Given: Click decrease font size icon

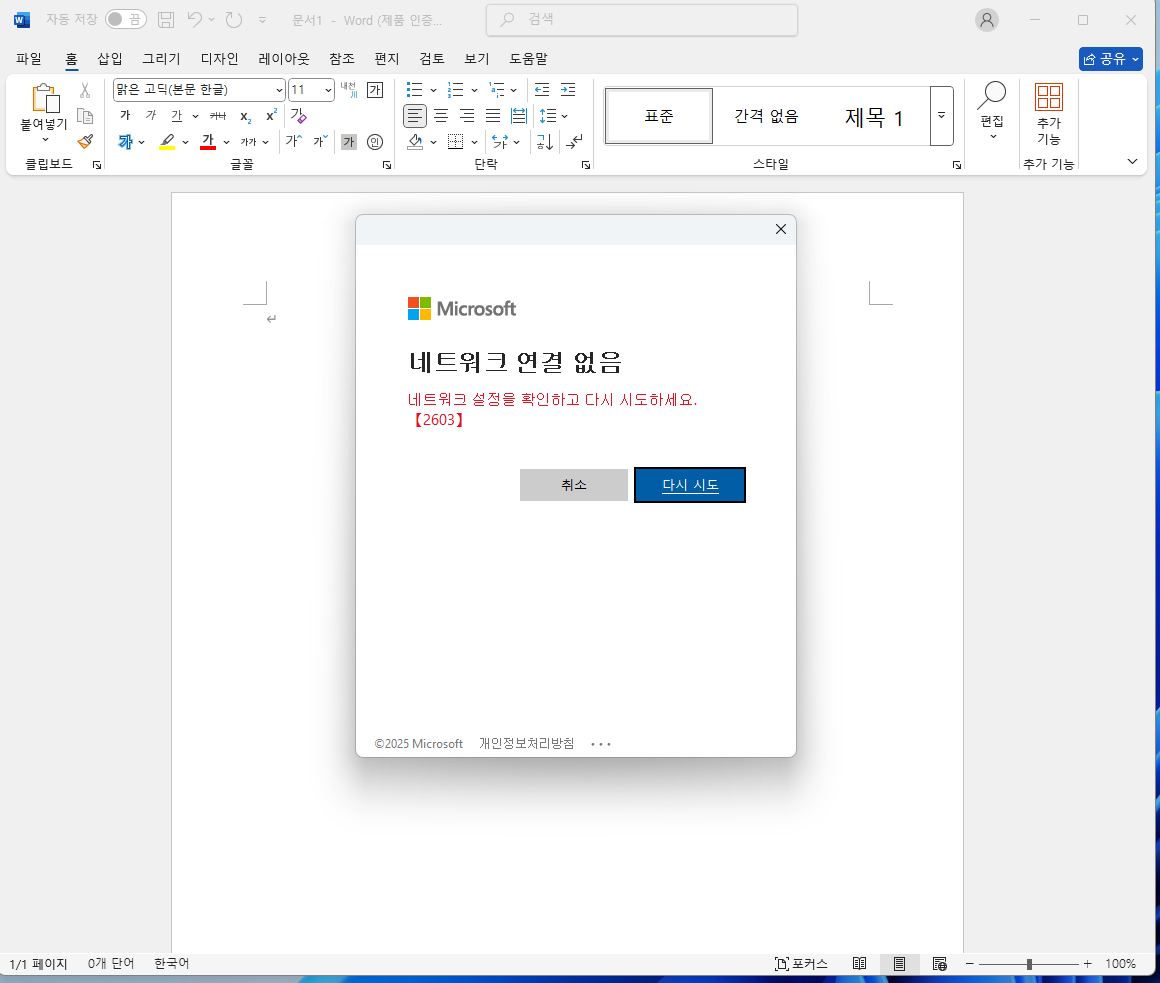Looking at the screenshot, I should pyautogui.click(x=320, y=141).
